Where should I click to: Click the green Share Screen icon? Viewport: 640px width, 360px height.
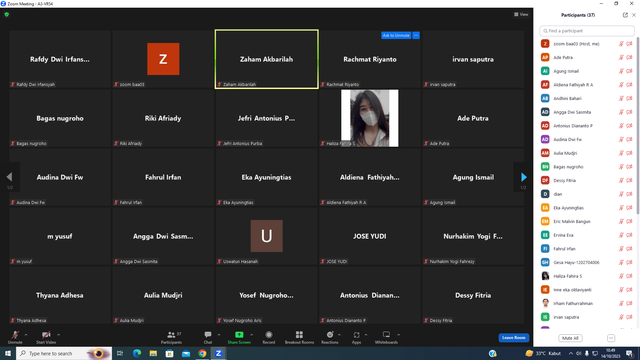(x=239, y=335)
